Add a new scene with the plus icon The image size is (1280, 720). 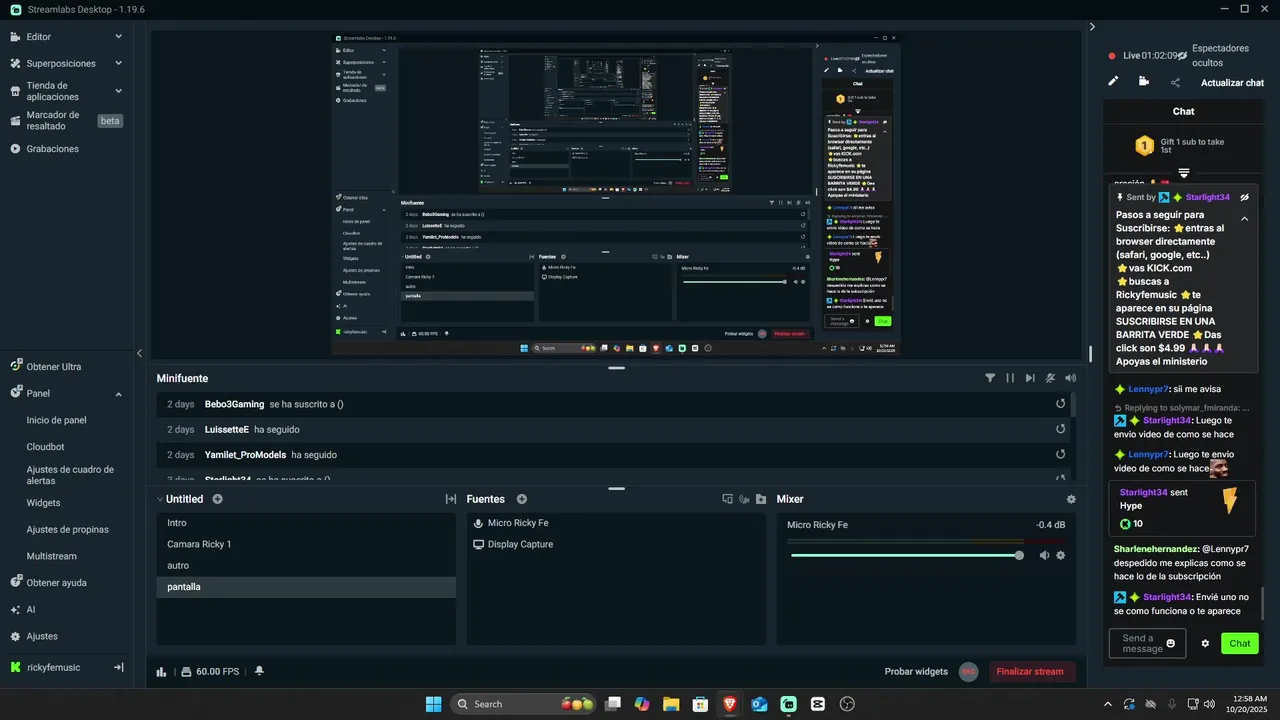(217, 499)
